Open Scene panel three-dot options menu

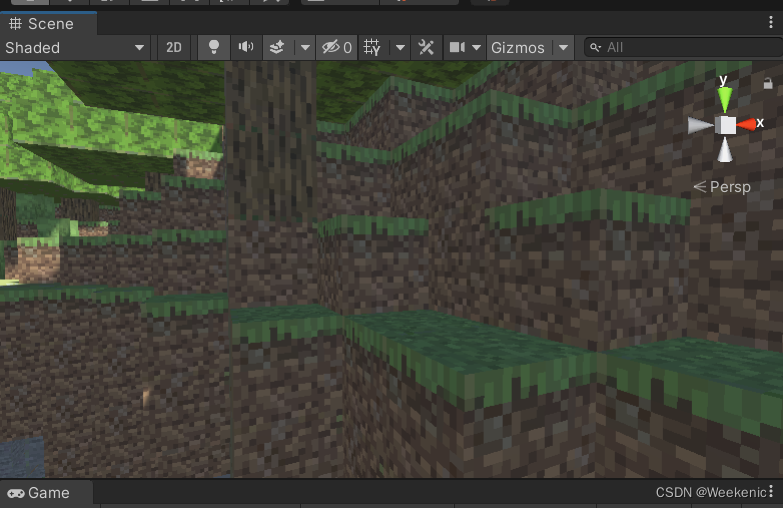pos(771,22)
